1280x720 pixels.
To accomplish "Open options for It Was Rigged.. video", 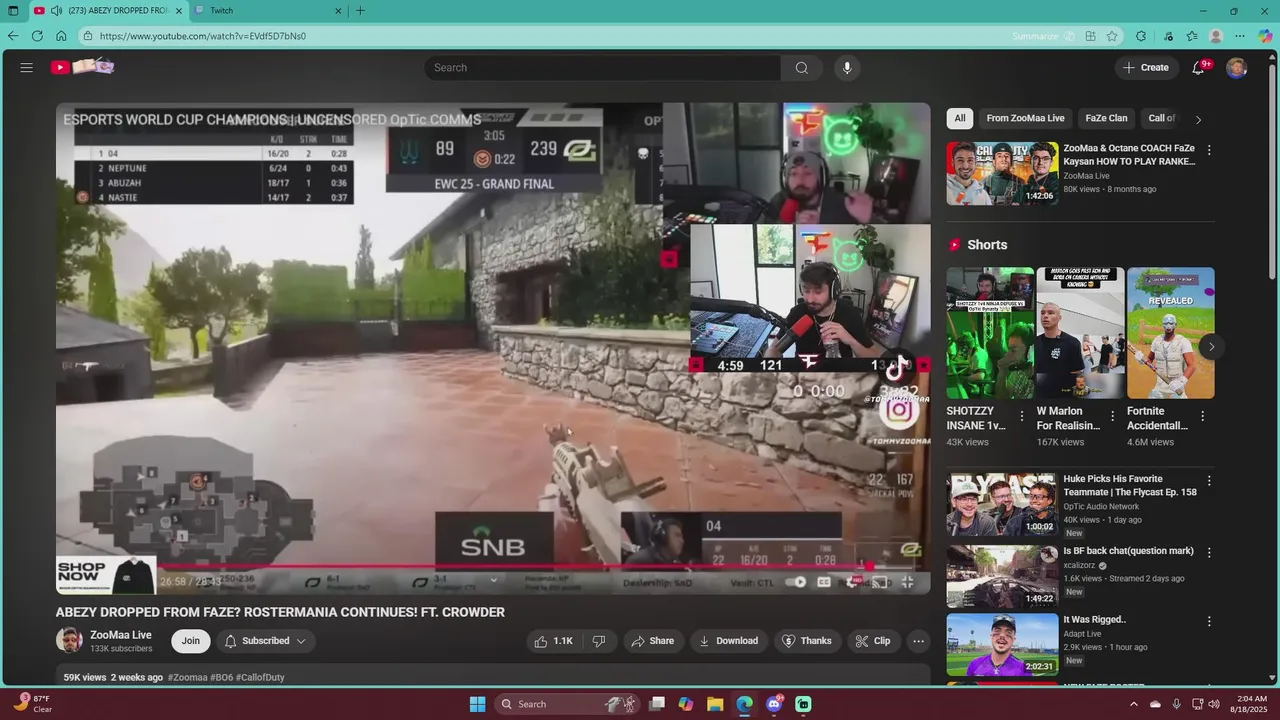I will tap(1208, 621).
